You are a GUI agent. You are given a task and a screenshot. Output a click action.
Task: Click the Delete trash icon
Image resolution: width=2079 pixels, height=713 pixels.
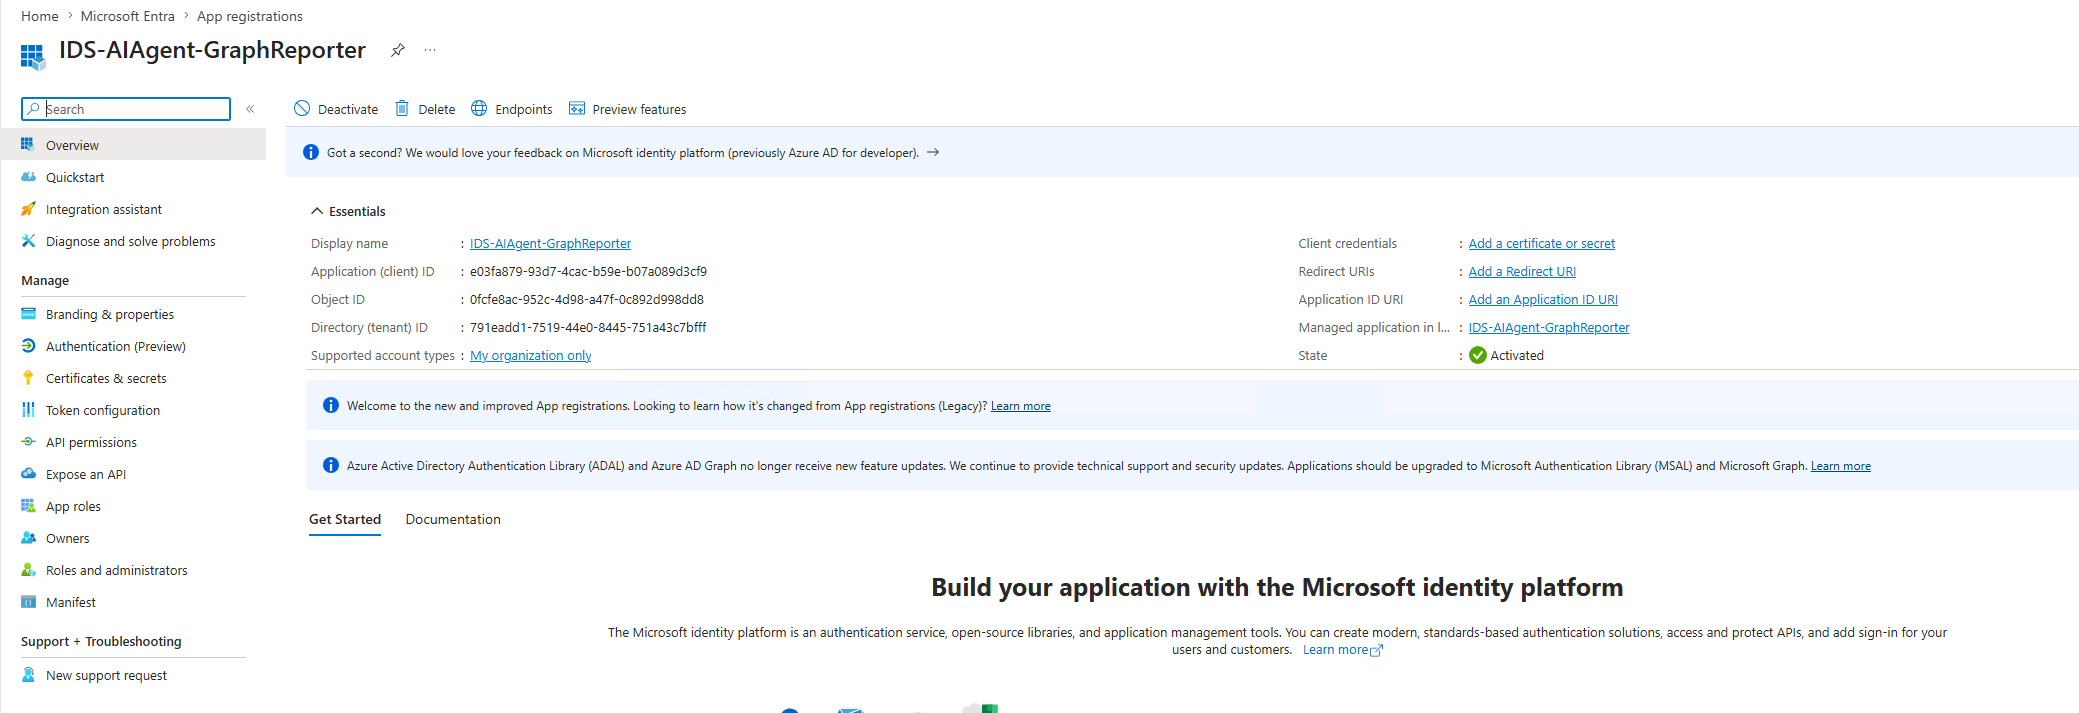click(x=402, y=108)
